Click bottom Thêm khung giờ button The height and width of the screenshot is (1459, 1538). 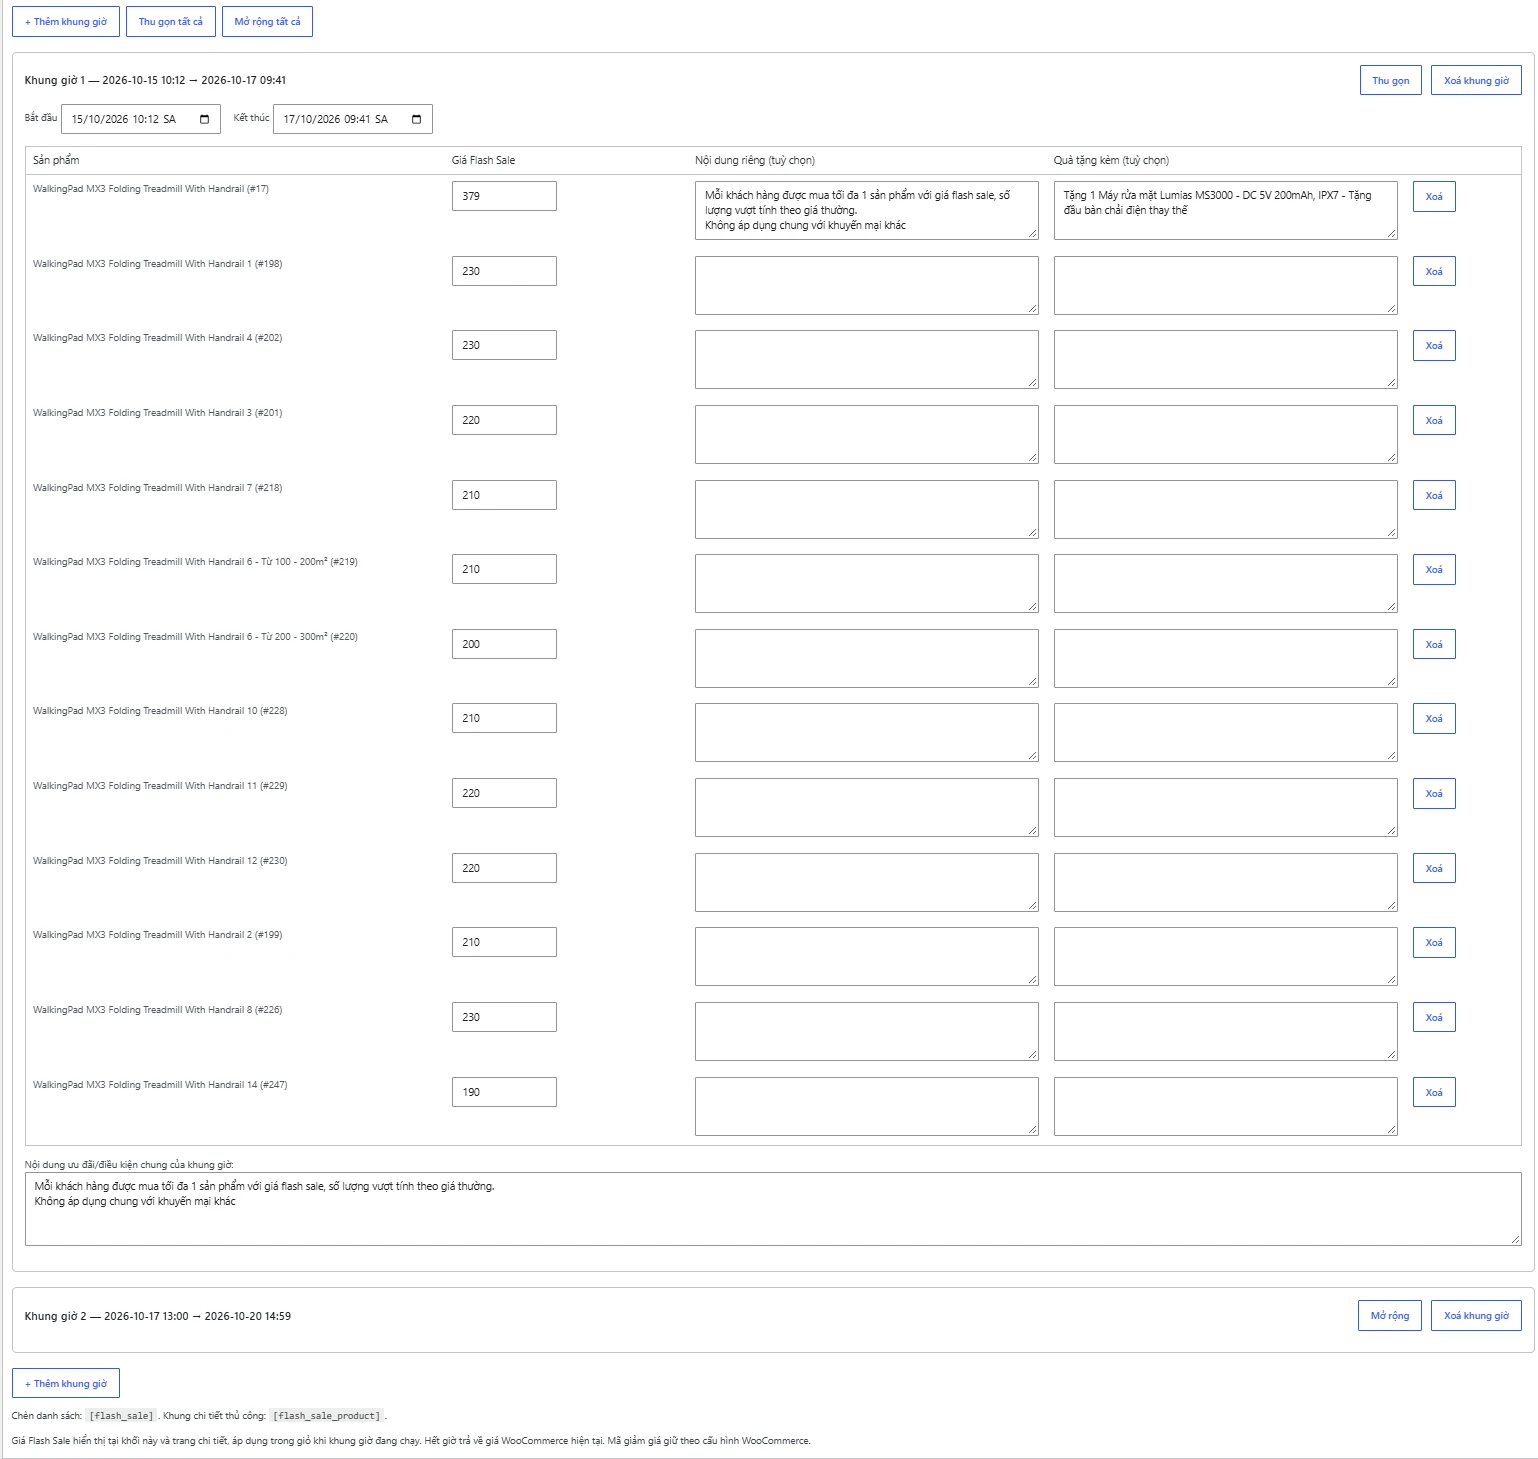pyautogui.click(x=66, y=1383)
